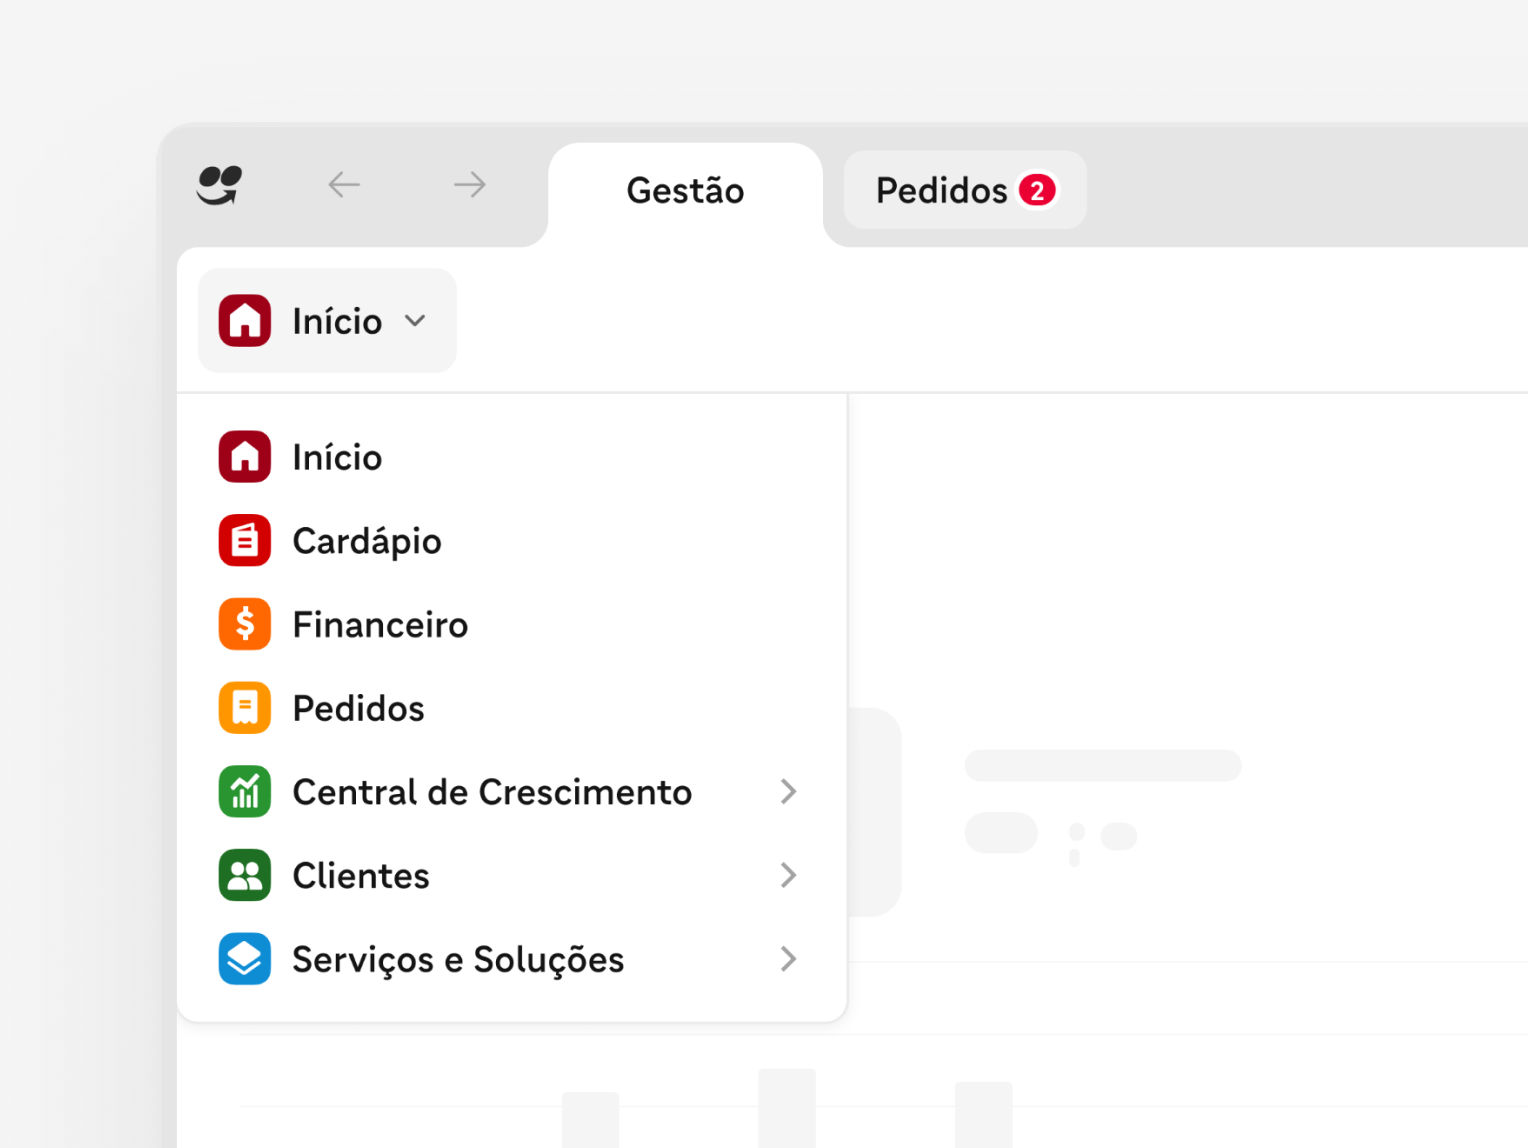Expand the Serviços e Soluções submenu
This screenshot has height=1148, width=1528.
pos(789,958)
